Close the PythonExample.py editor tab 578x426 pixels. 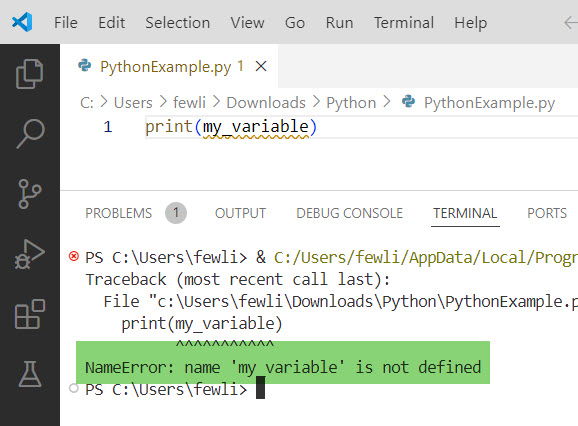click(x=261, y=67)
